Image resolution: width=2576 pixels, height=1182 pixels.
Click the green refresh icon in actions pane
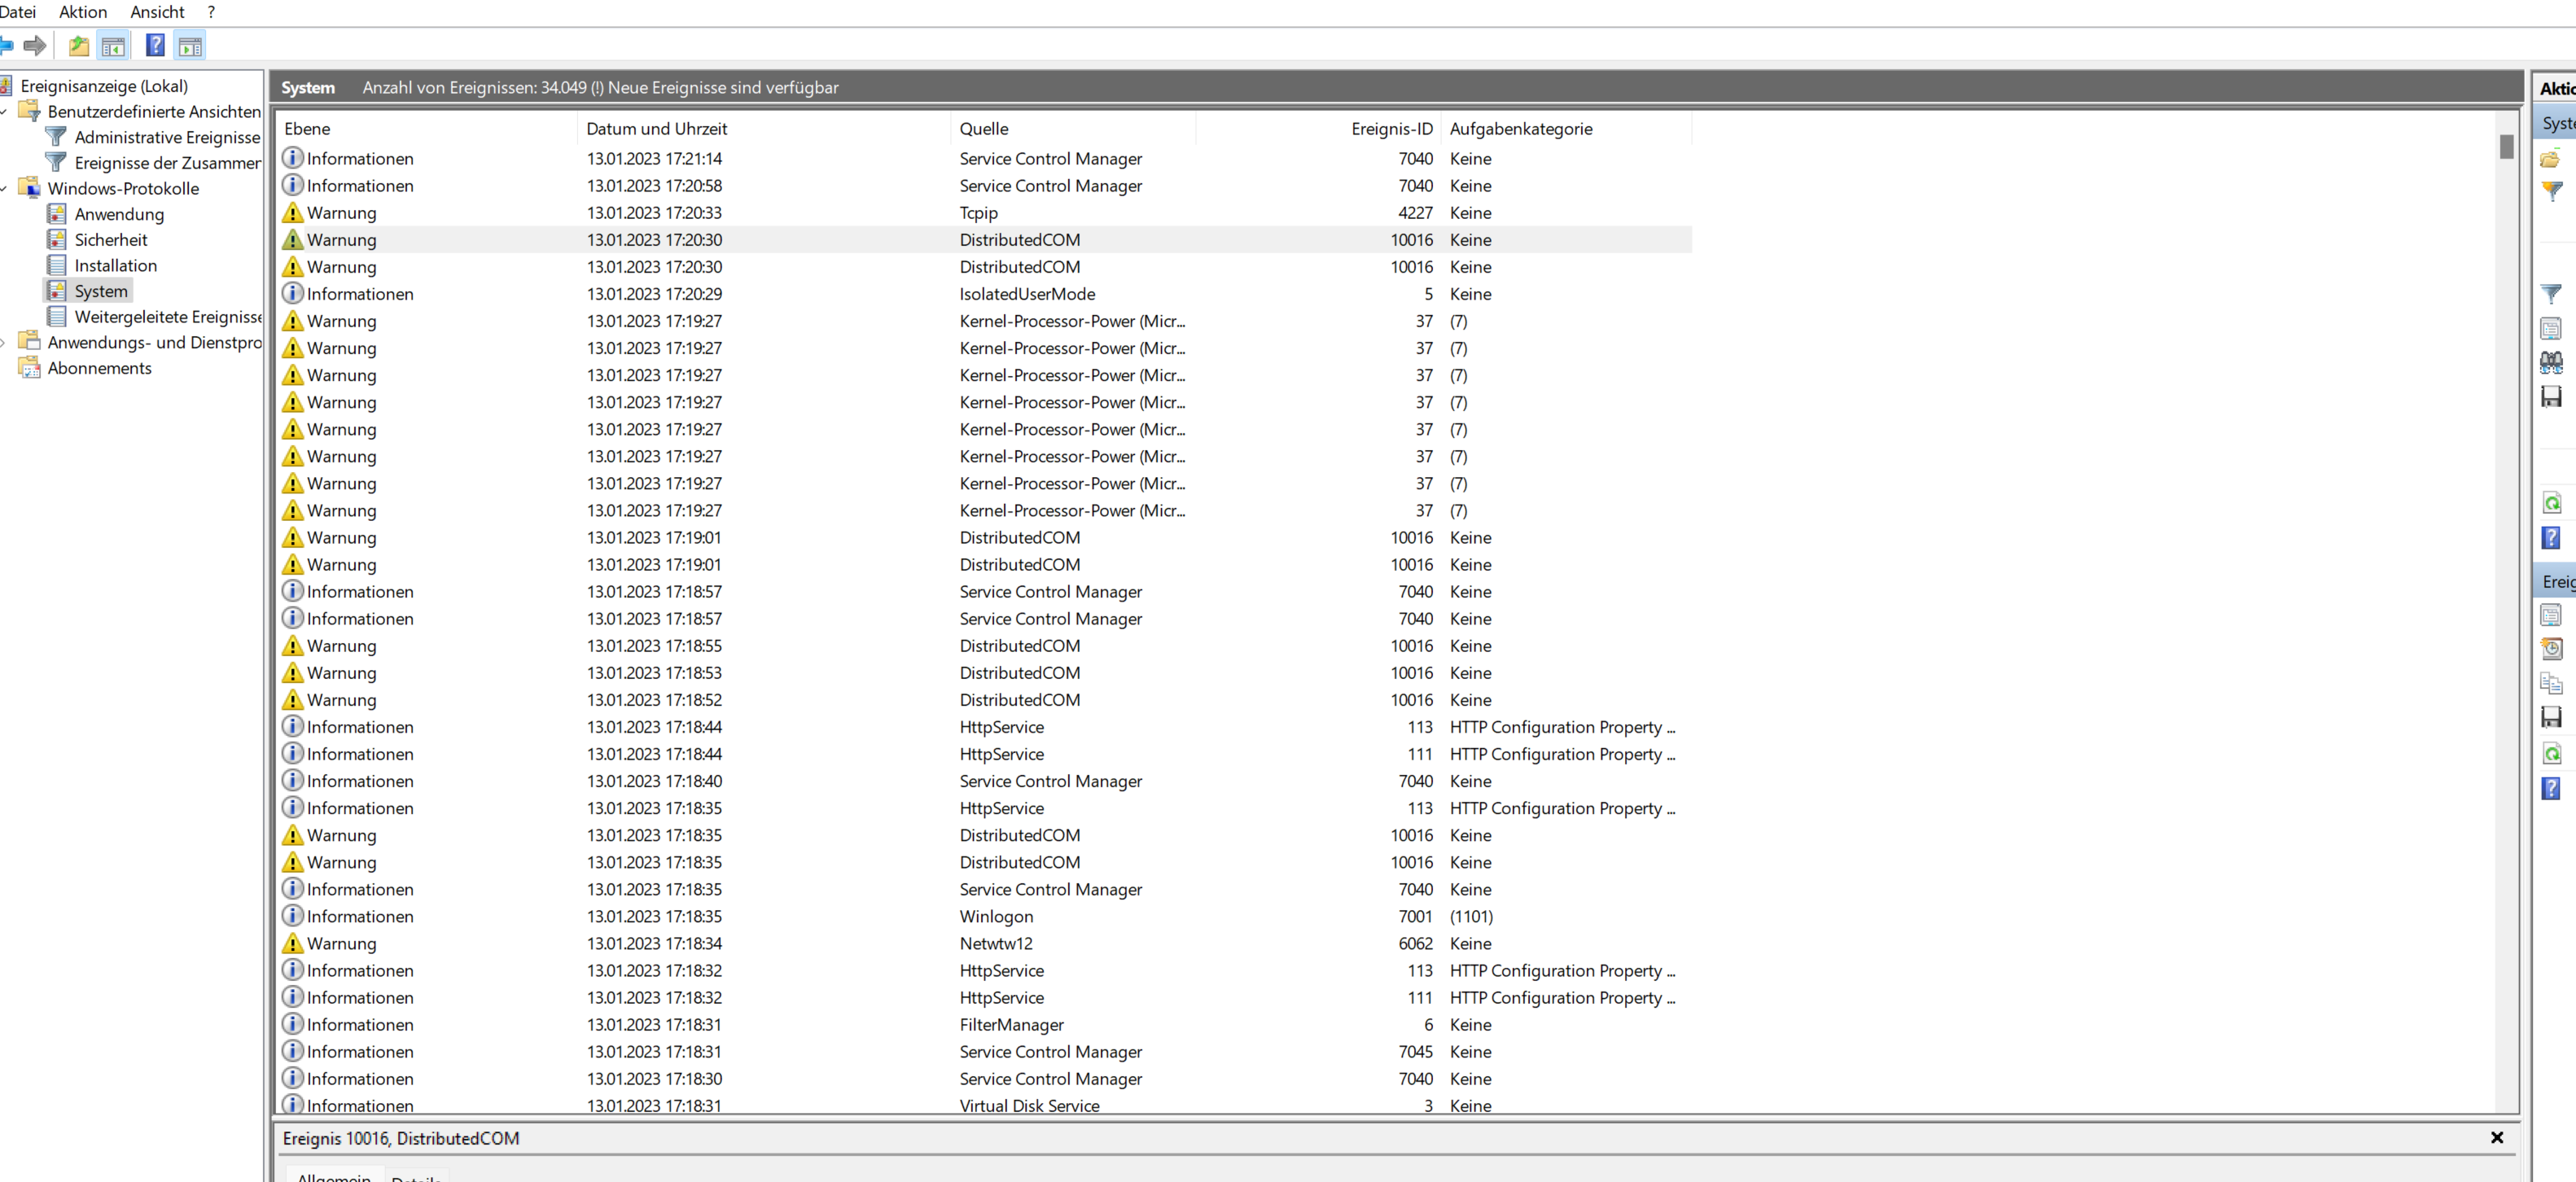(x=2552, y=504)
